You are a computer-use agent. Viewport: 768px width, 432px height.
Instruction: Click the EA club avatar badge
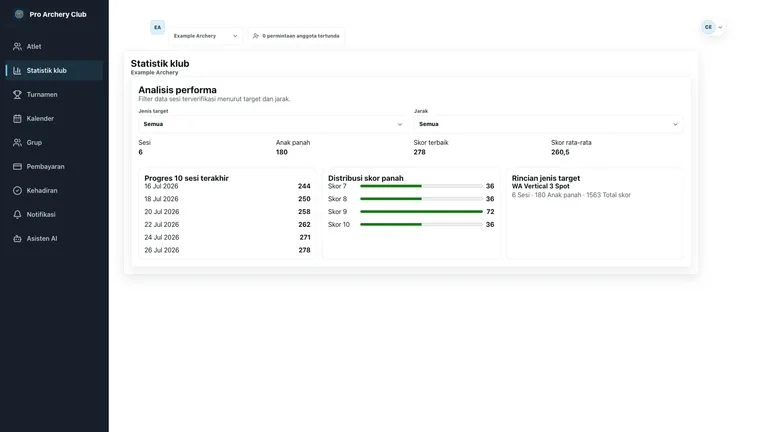(x=157, y=27)
